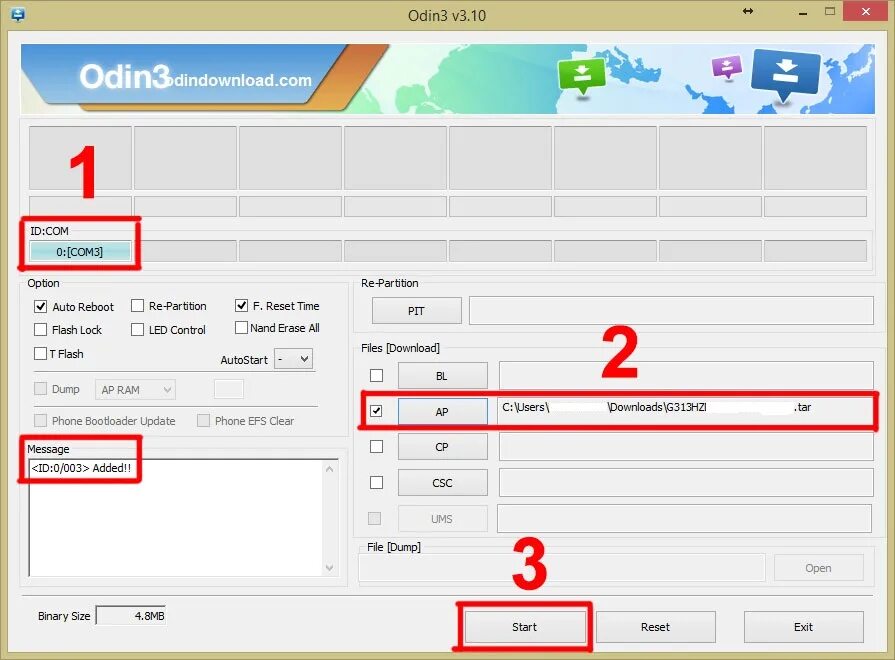Toggle the Auto Reboot checkbox

(x=41, y=307)
